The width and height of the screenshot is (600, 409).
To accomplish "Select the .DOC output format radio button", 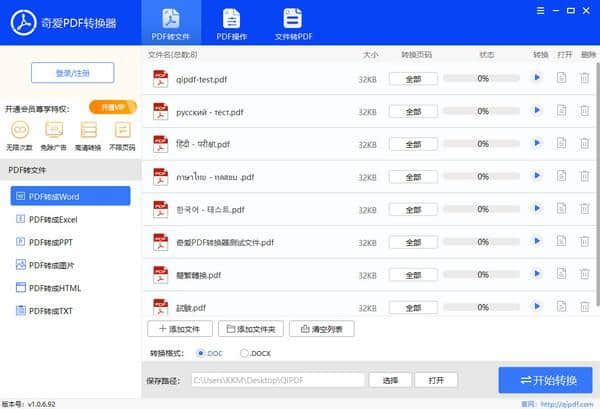I will tap(202, 353).
